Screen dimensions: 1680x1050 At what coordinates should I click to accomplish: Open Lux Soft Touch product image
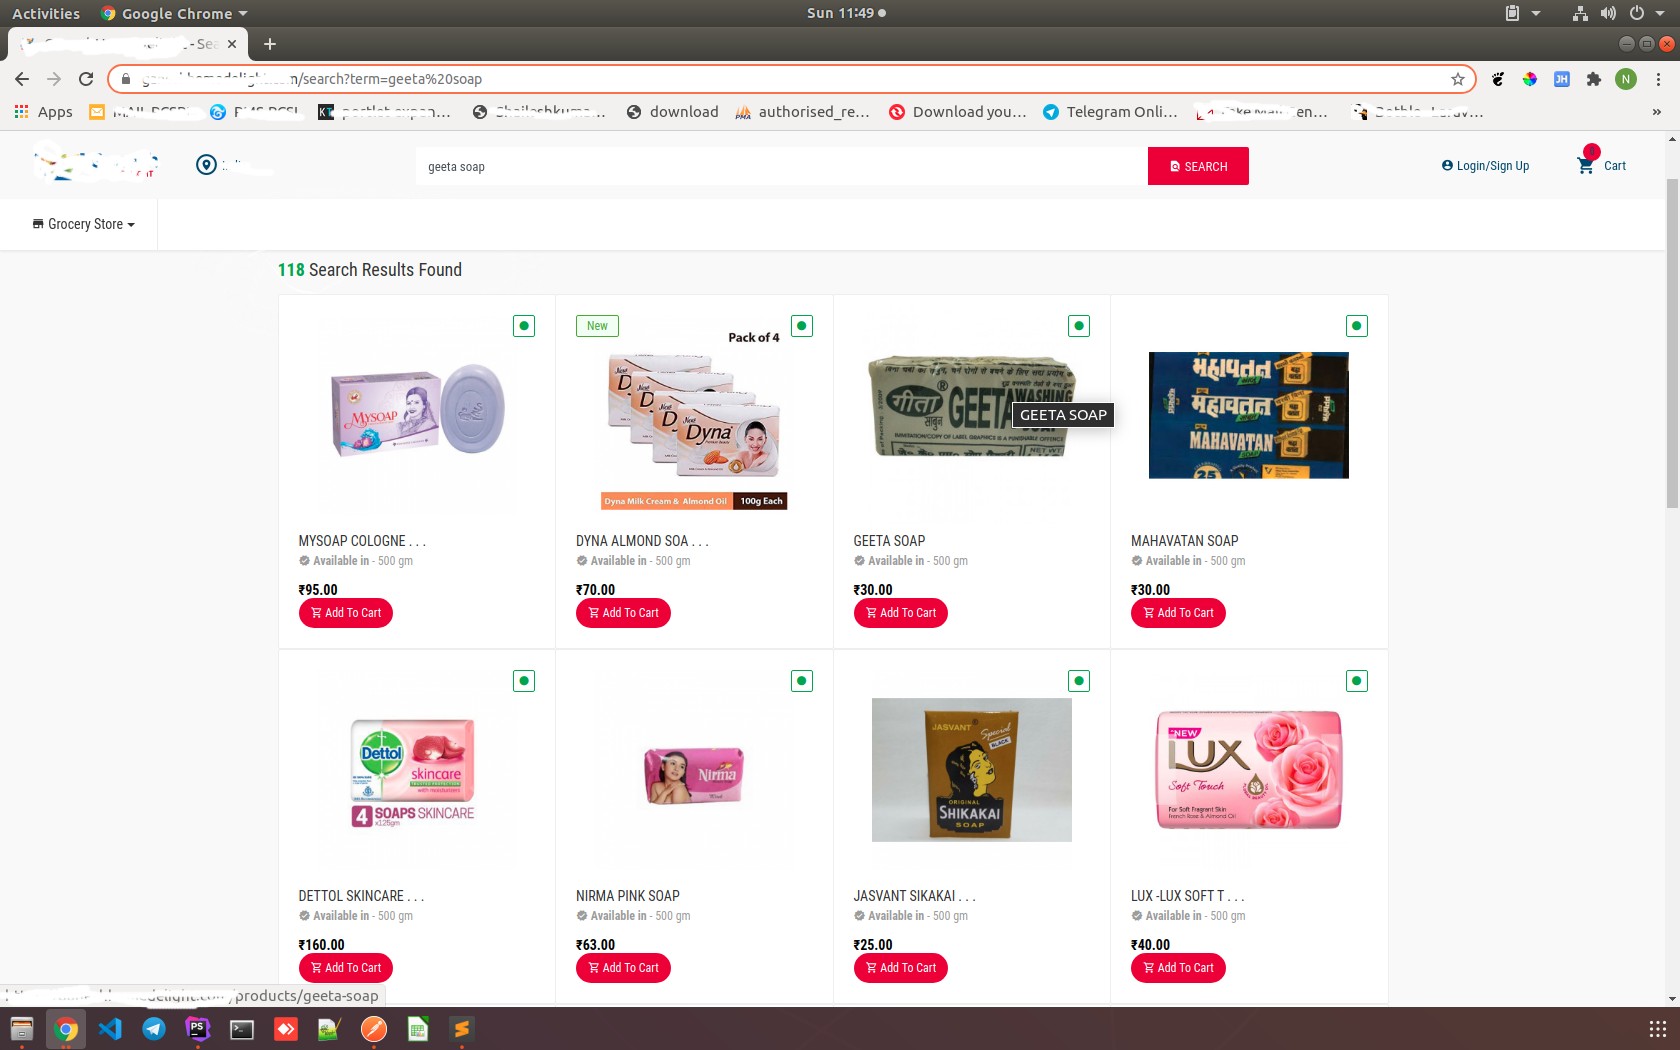click(1249, 770)
